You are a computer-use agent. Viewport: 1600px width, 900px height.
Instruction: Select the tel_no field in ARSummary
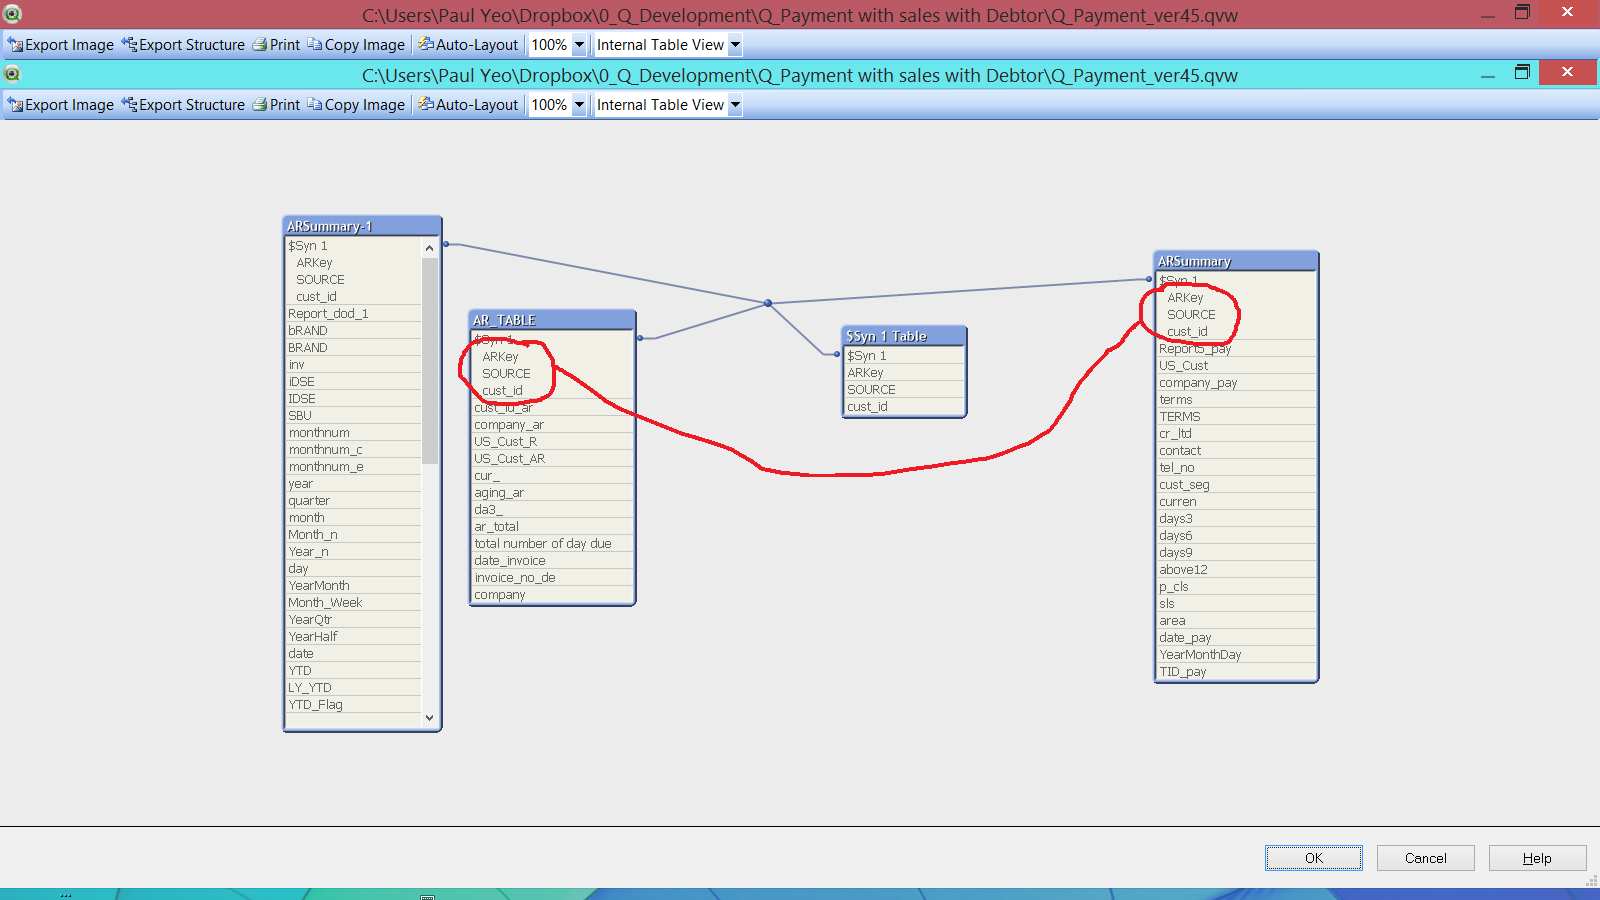pos(1236,467)
